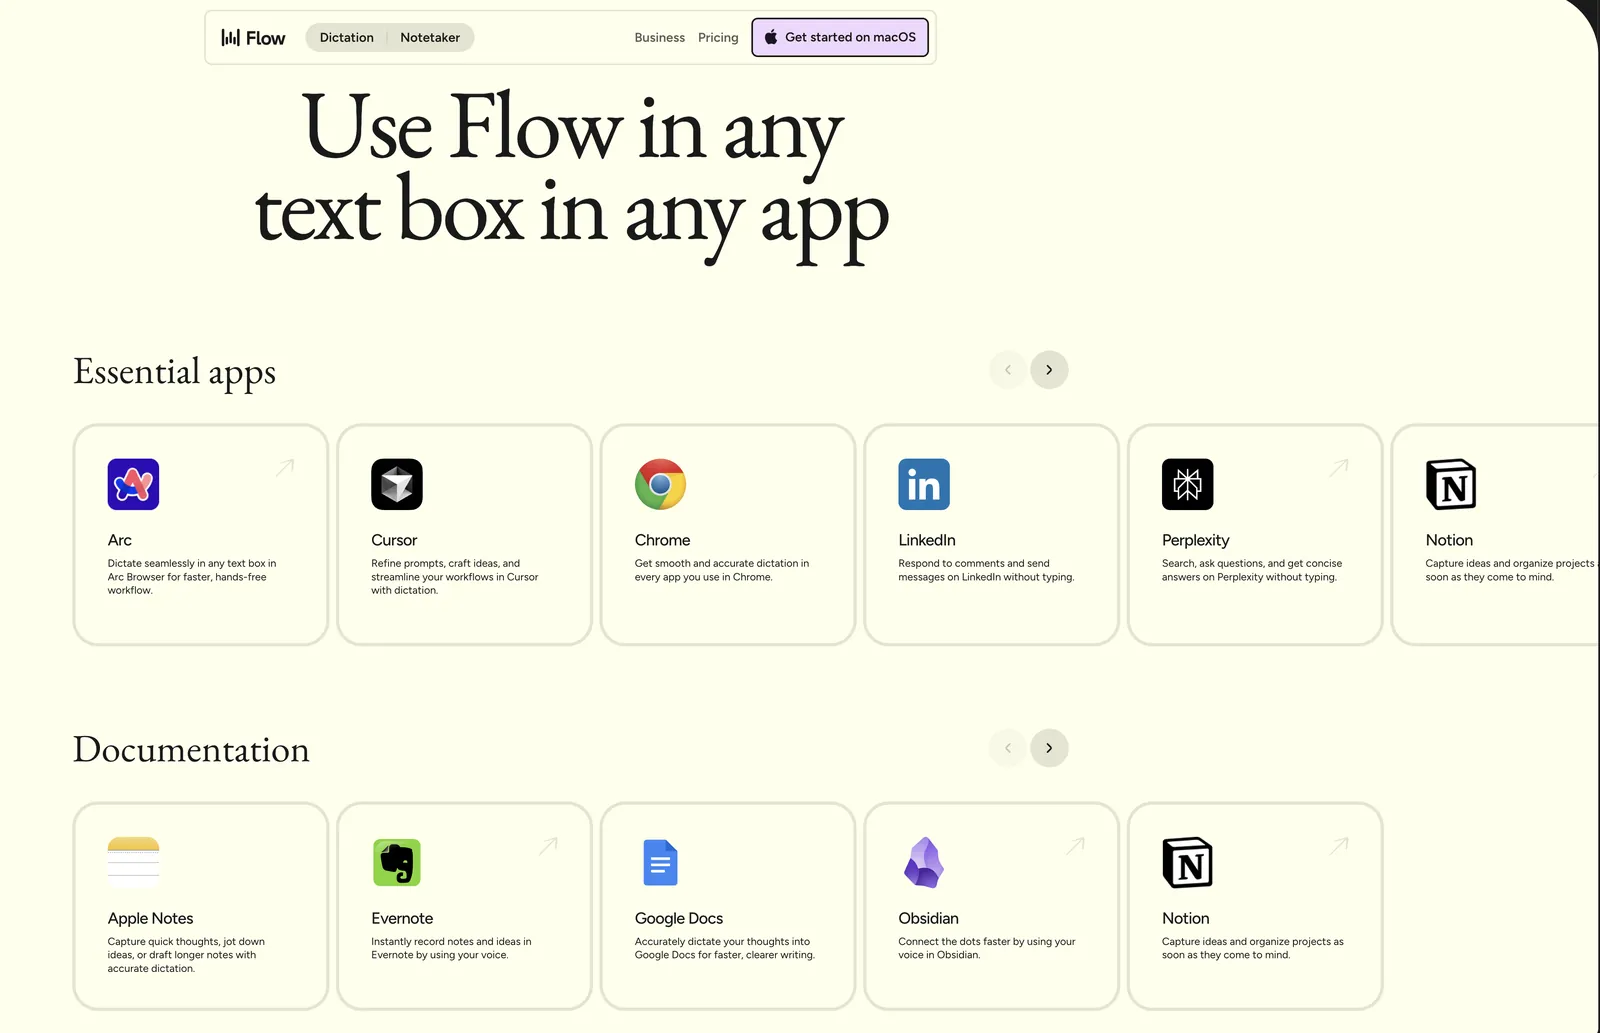Viewport: 1600px width, 1033px height.
Task: Click 'Search, ask questions' description
Action: [x=1252, y=570]
